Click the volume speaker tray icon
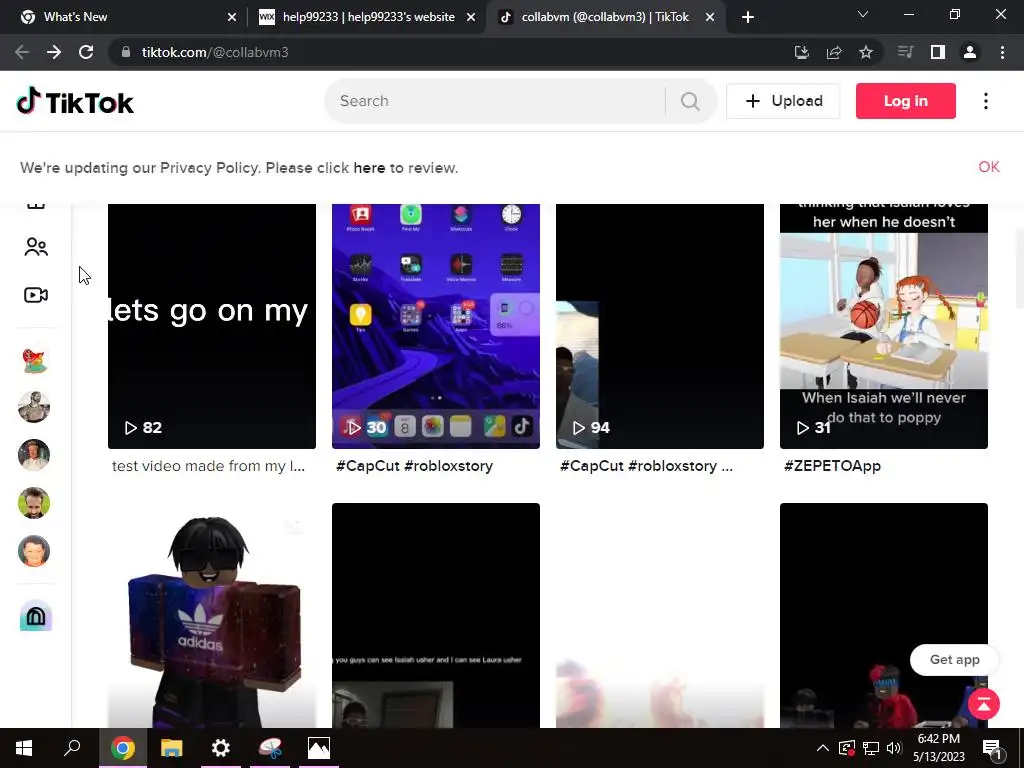This screenshot has height=768, width=1024. 894,748
